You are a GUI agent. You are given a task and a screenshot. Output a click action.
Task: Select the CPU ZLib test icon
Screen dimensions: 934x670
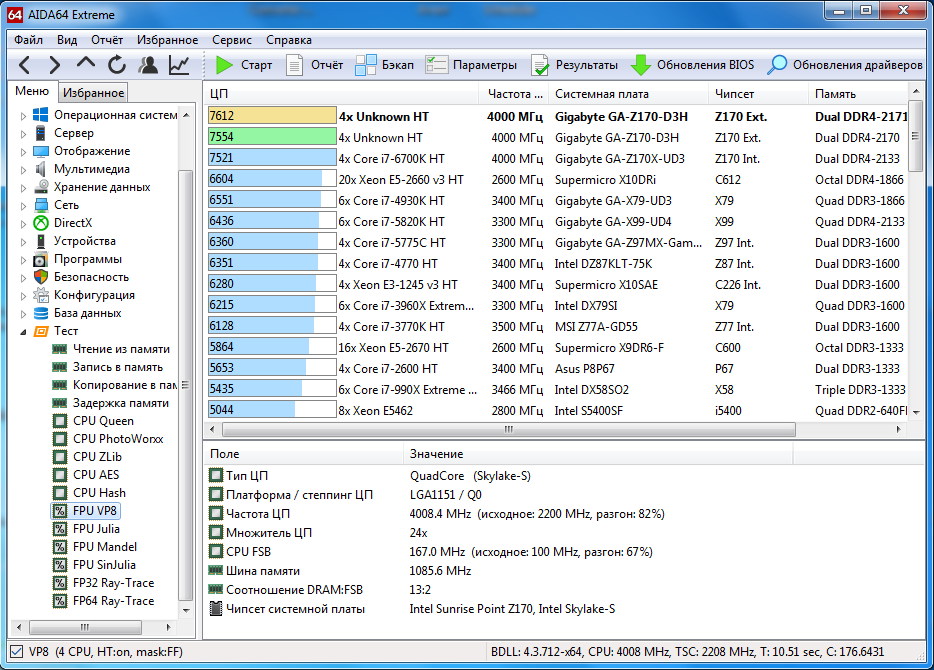(x=60, y=457)
